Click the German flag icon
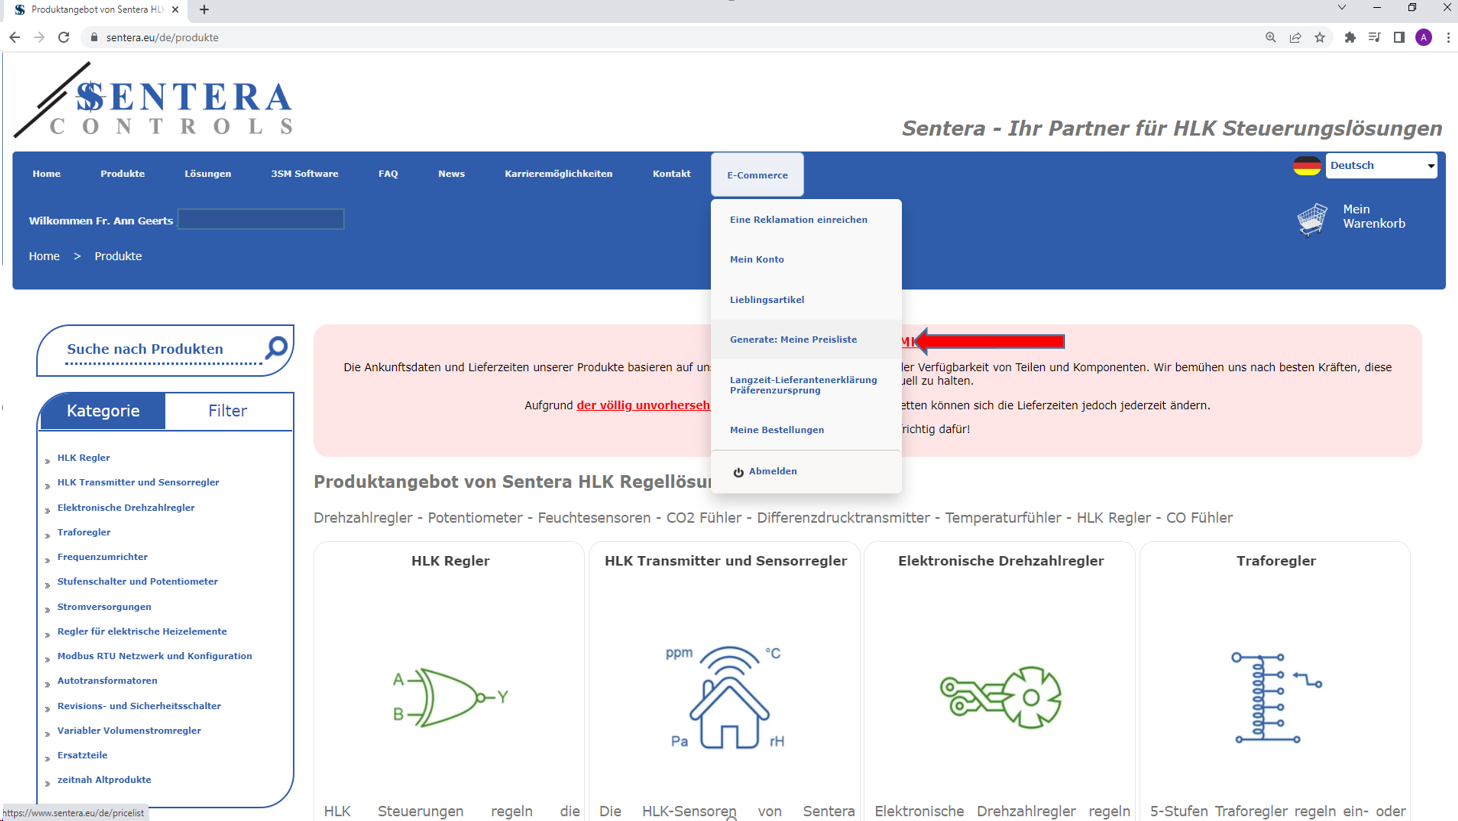 tap(1307, 165)
